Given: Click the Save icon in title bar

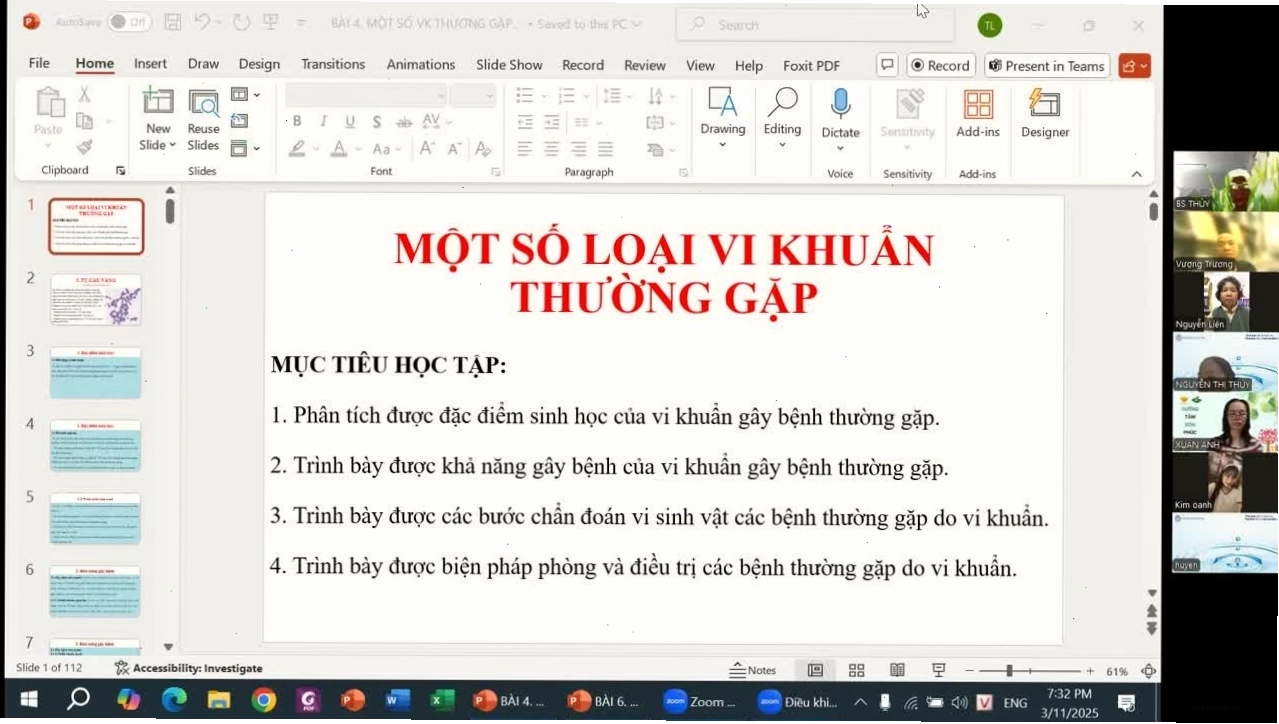Looking at the screenshot, I should point(172,22).
